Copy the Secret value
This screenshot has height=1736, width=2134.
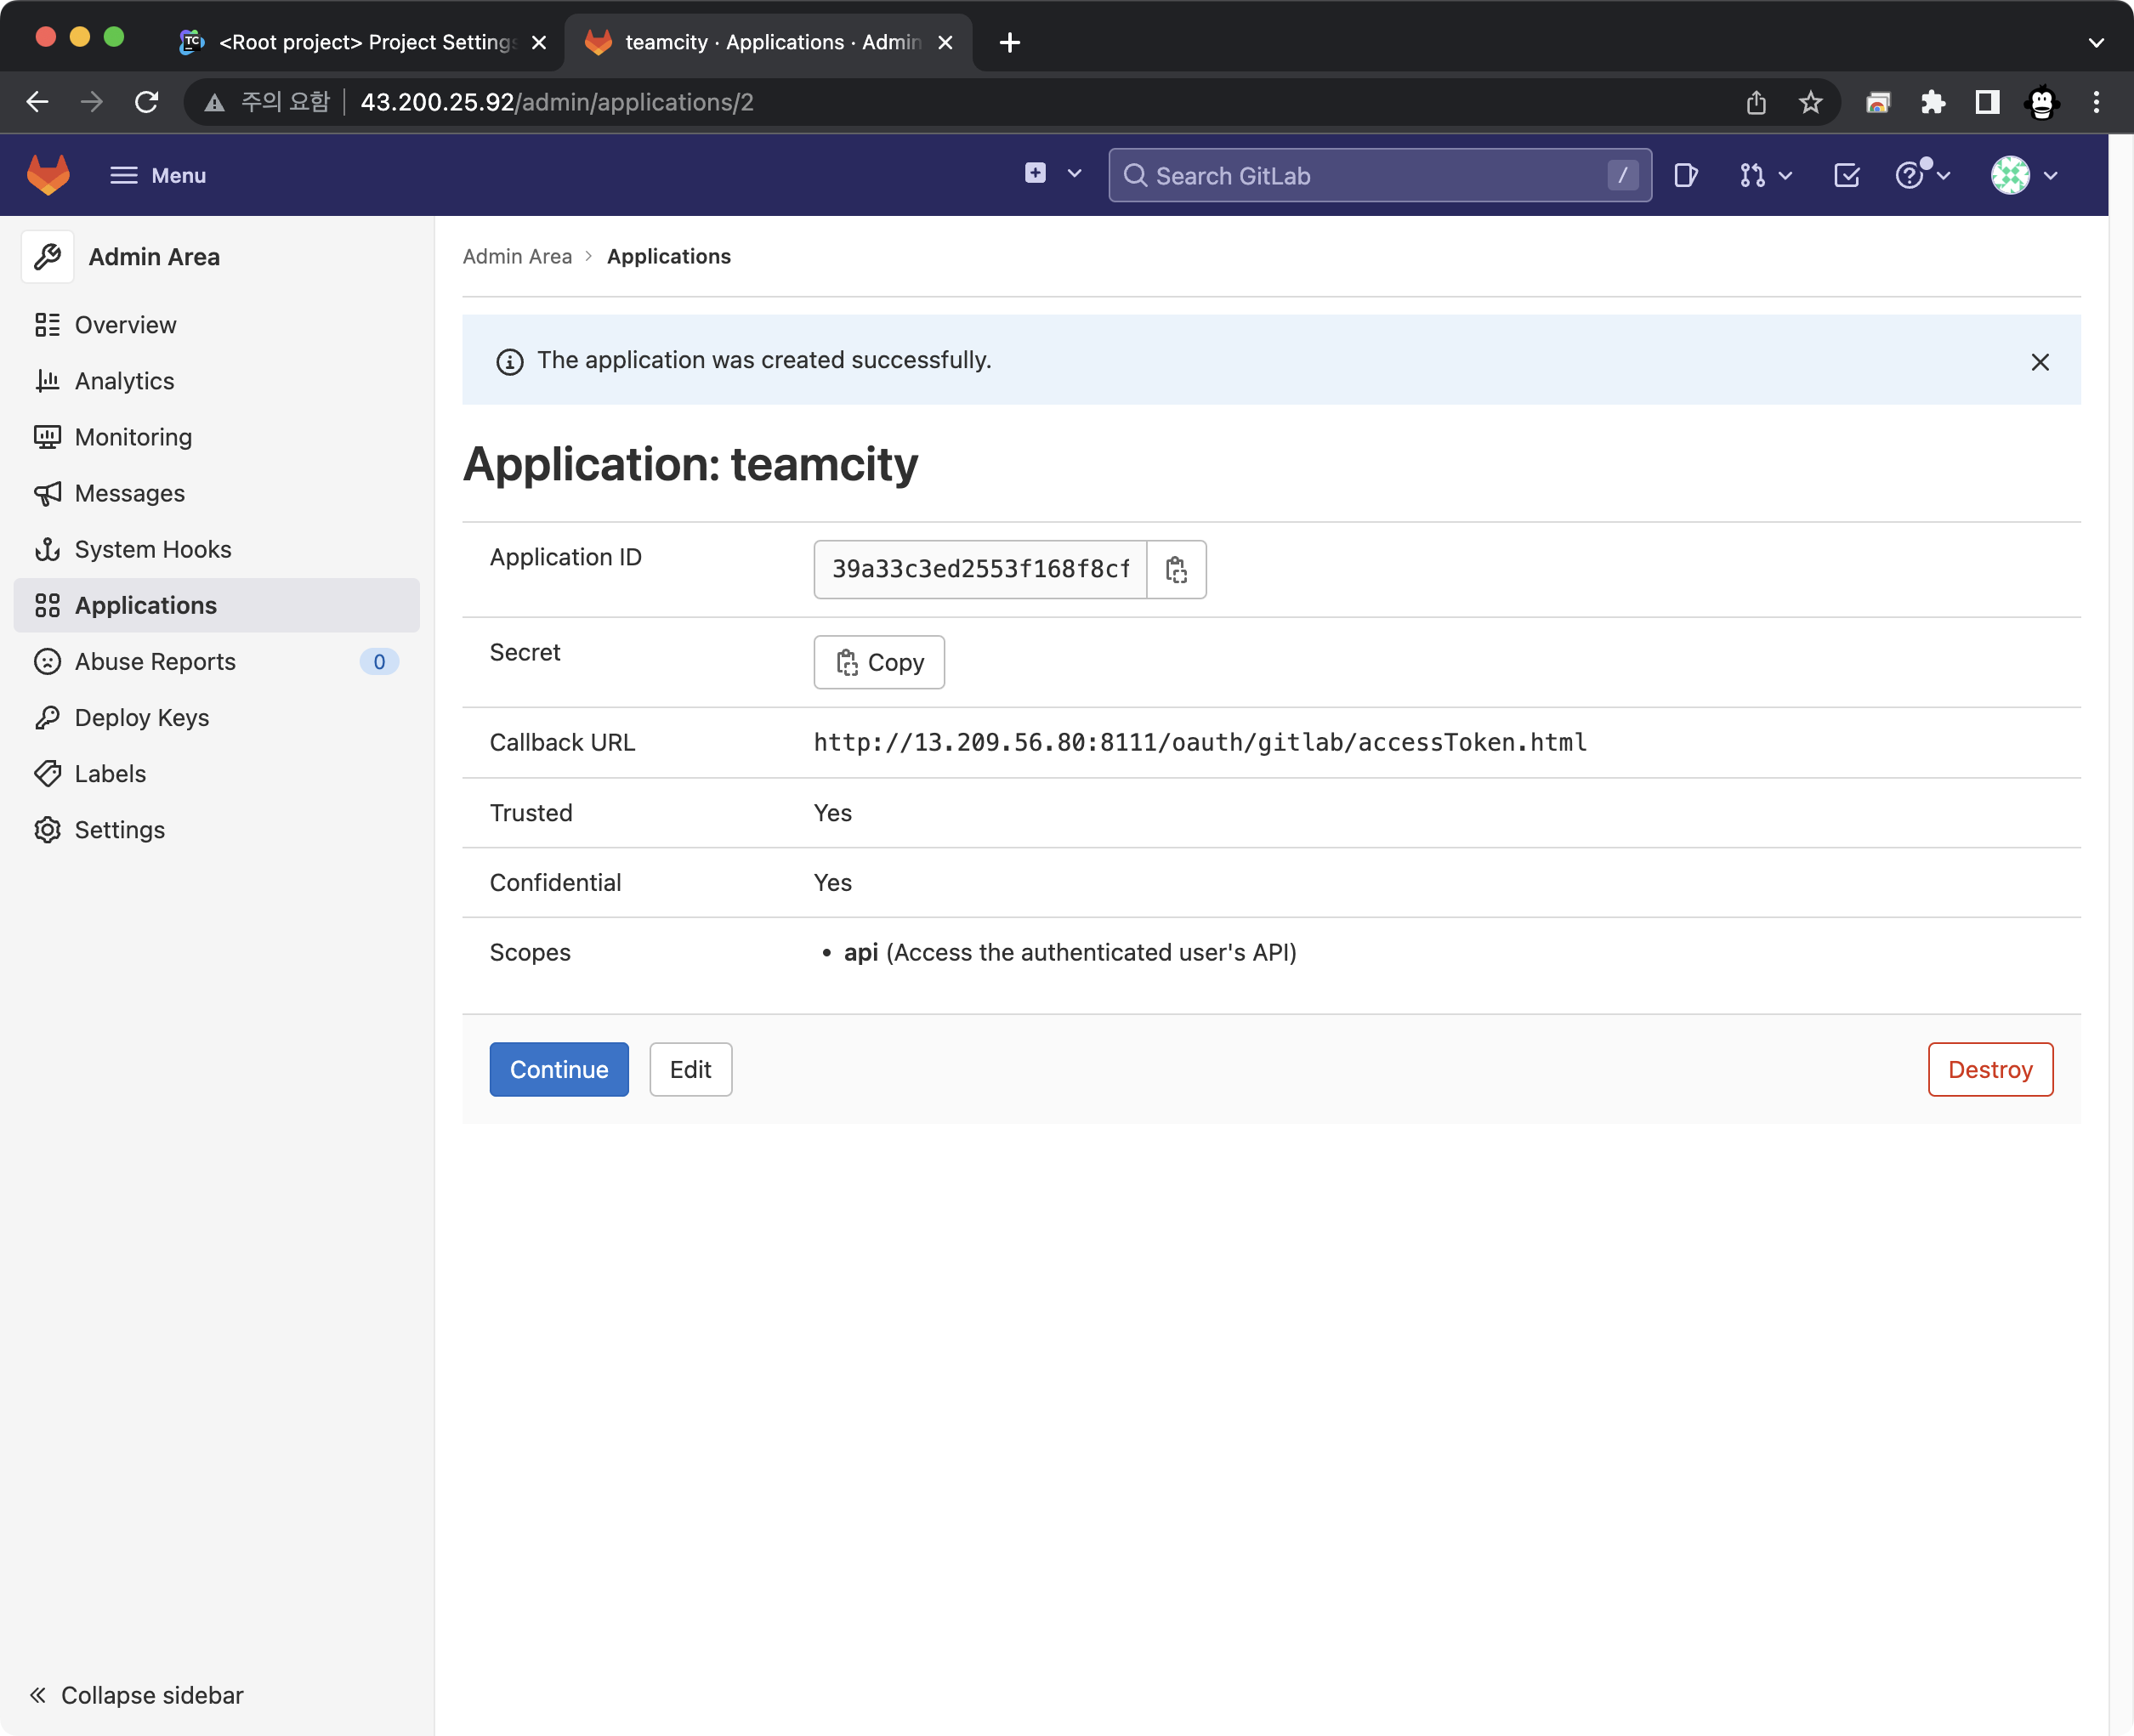click(879, 662)
